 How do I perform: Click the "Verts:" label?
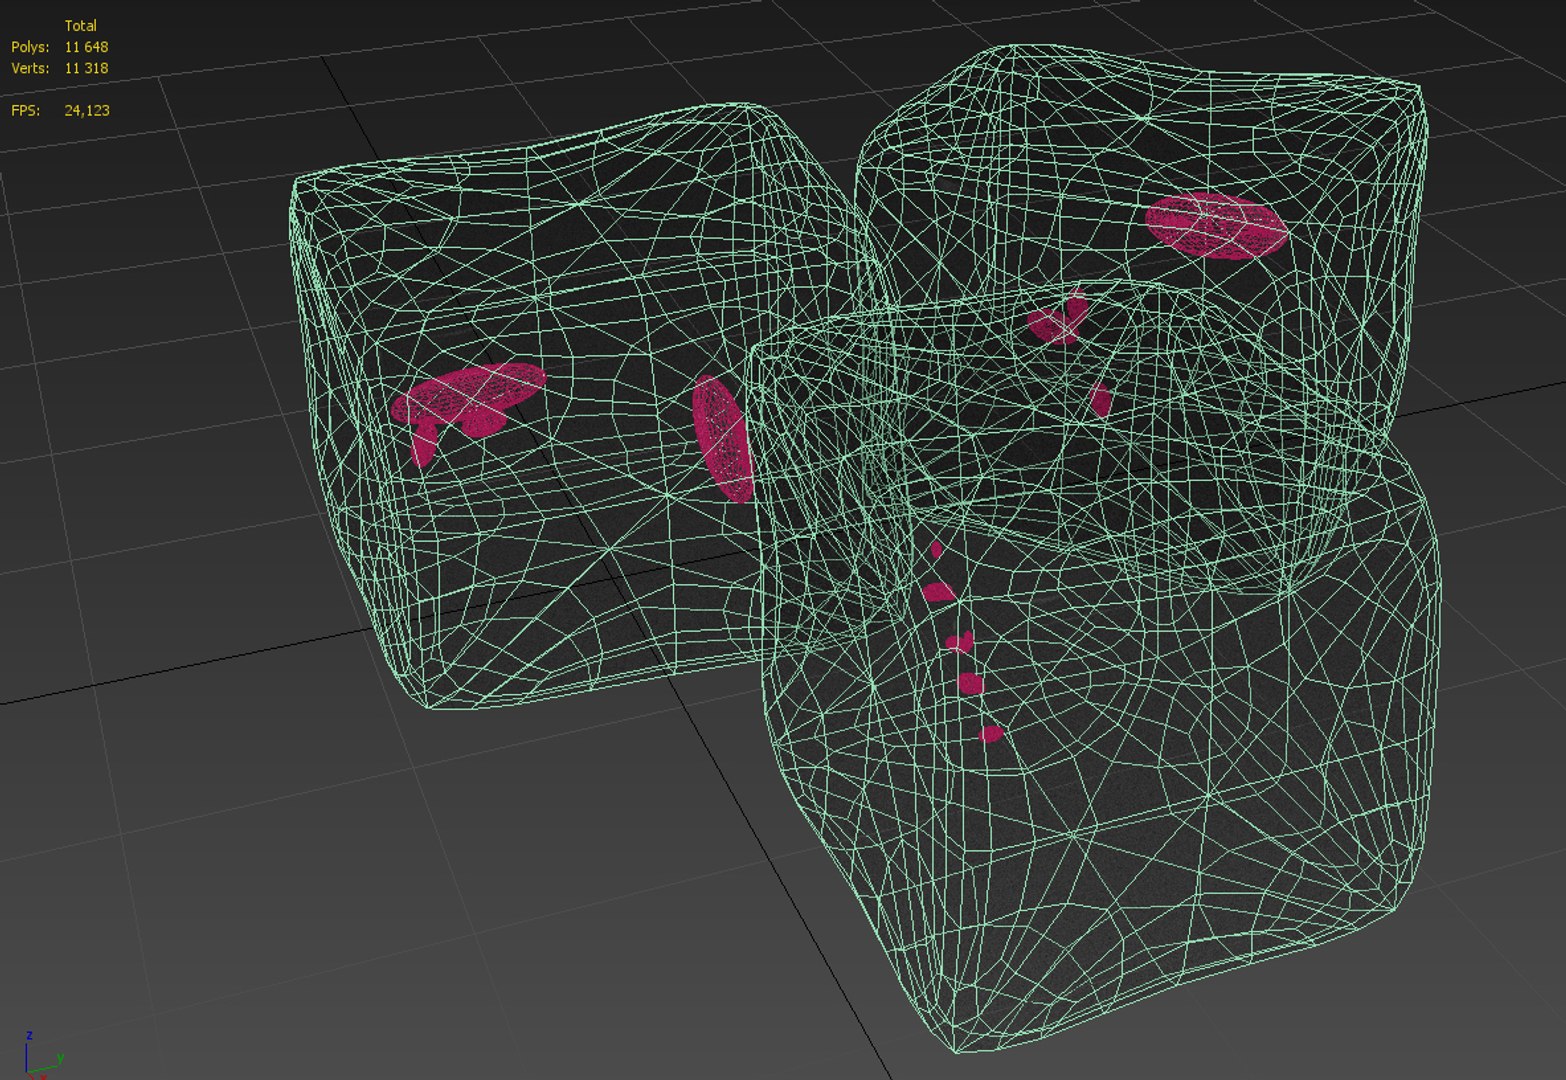30,68
